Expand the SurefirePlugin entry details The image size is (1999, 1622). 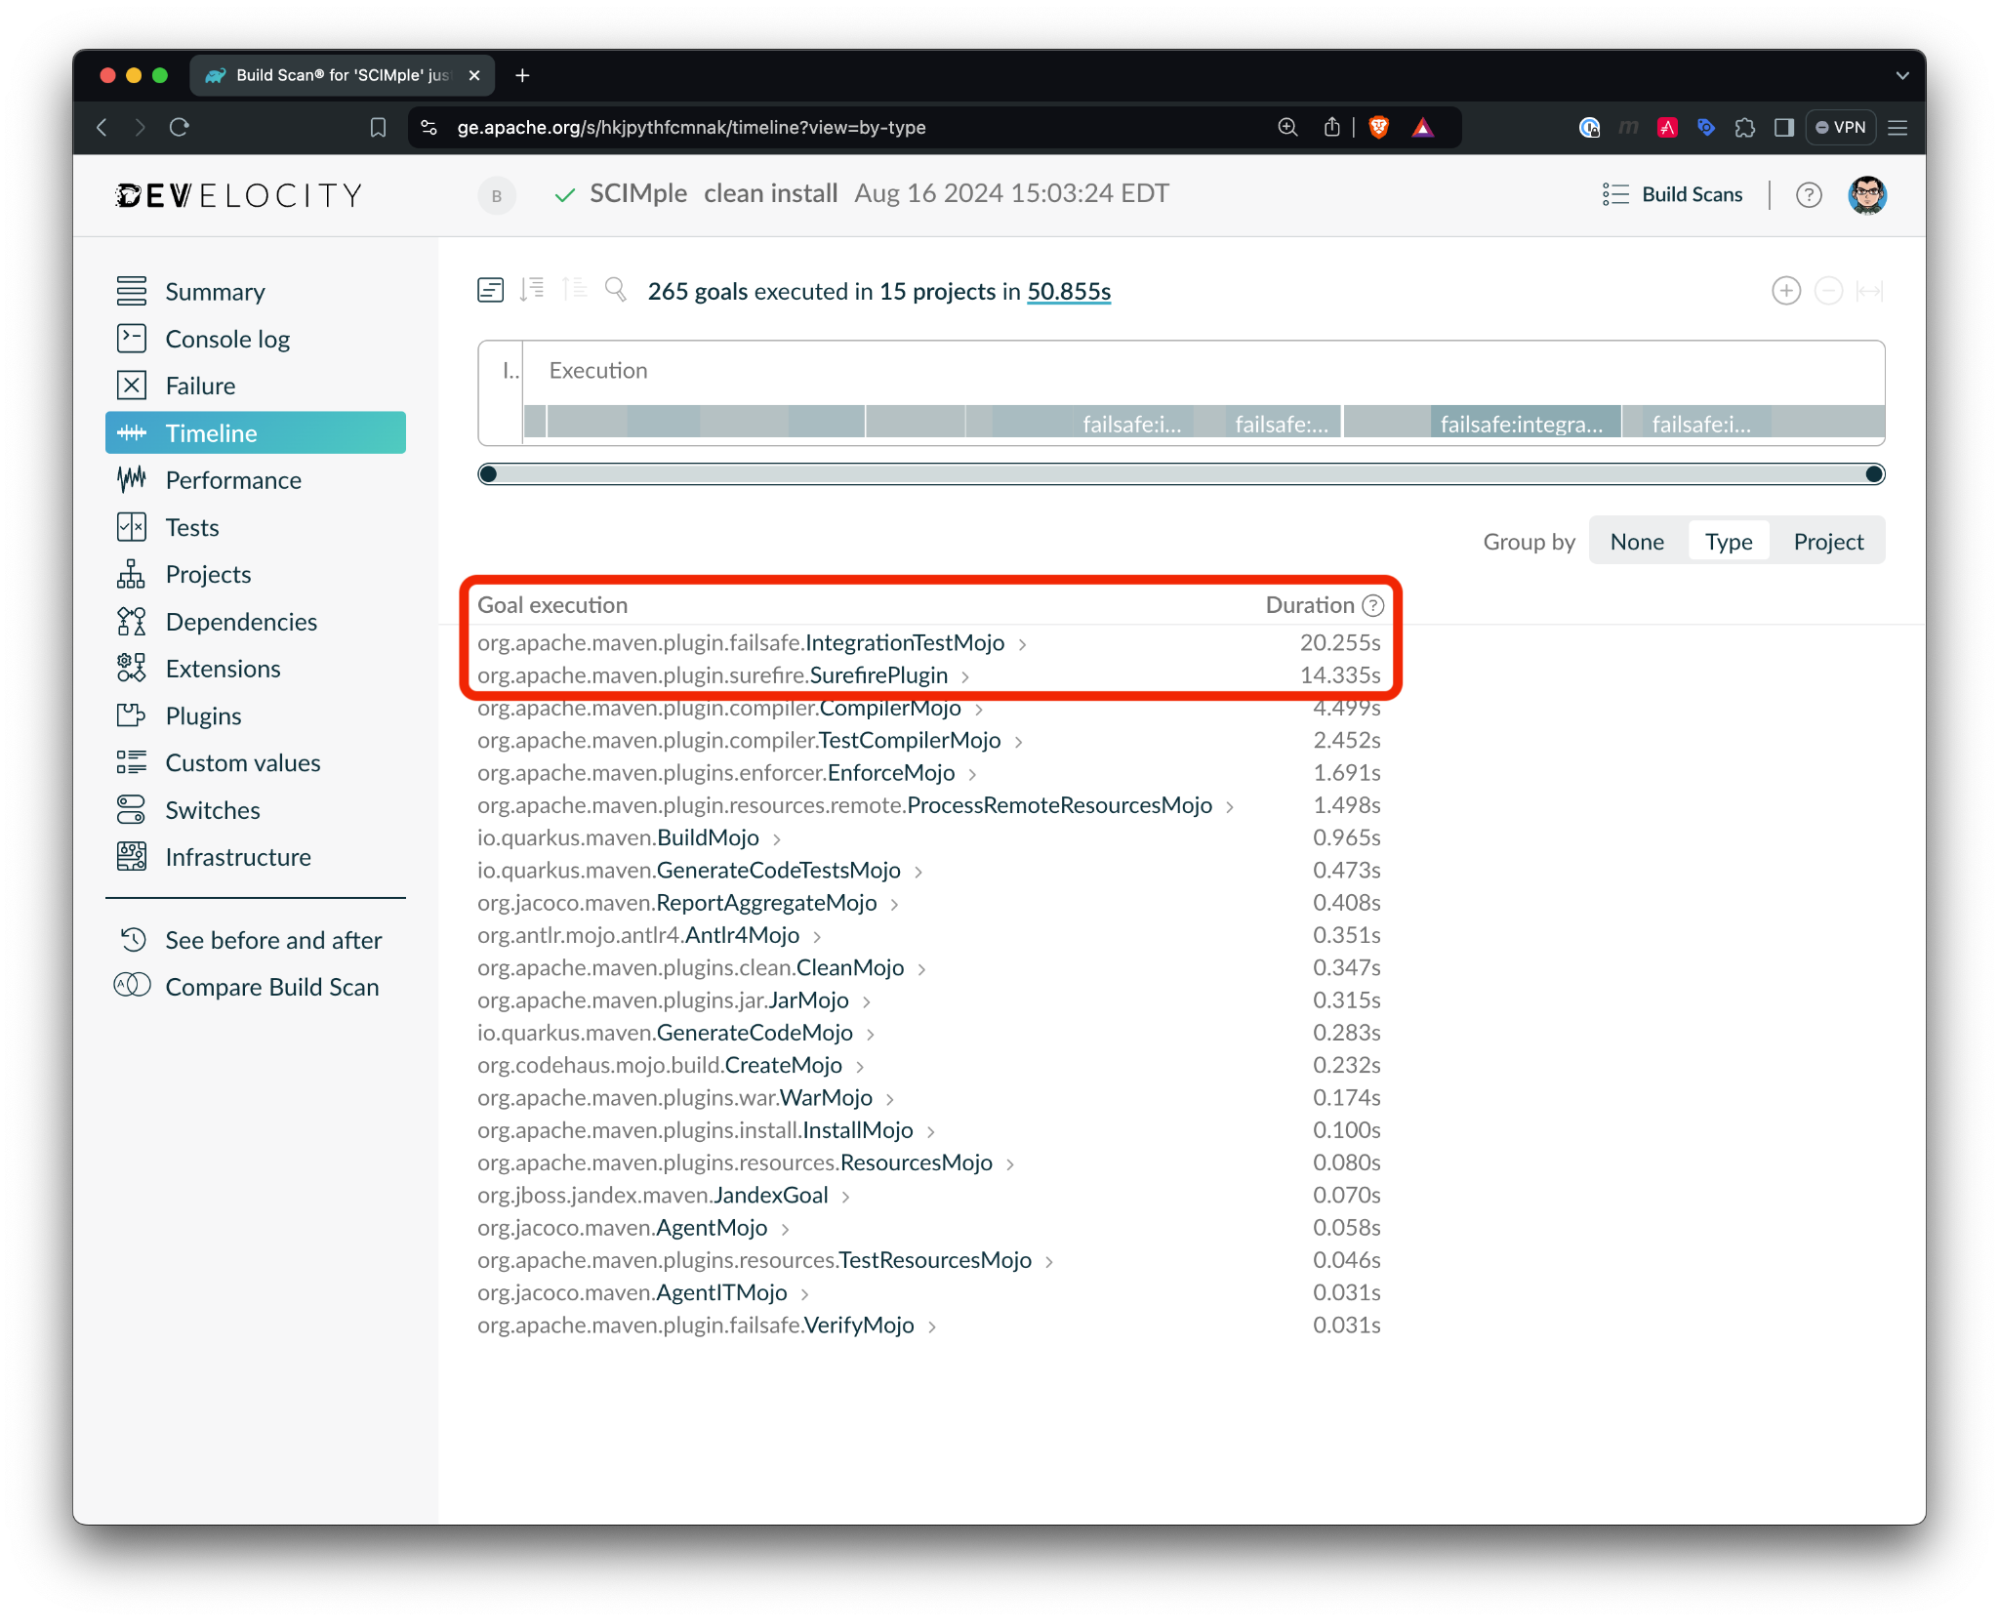click(x=965, y=676)
